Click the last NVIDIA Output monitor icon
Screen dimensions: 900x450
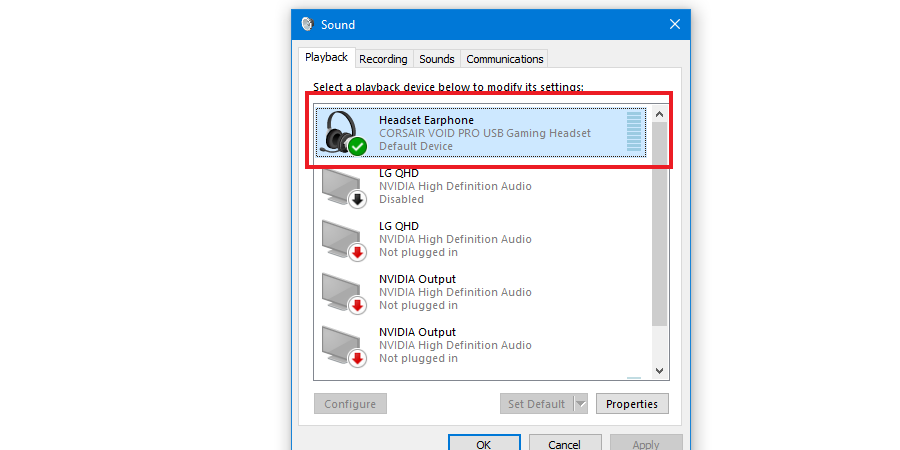pyautogui.click(x=344, y=346)
